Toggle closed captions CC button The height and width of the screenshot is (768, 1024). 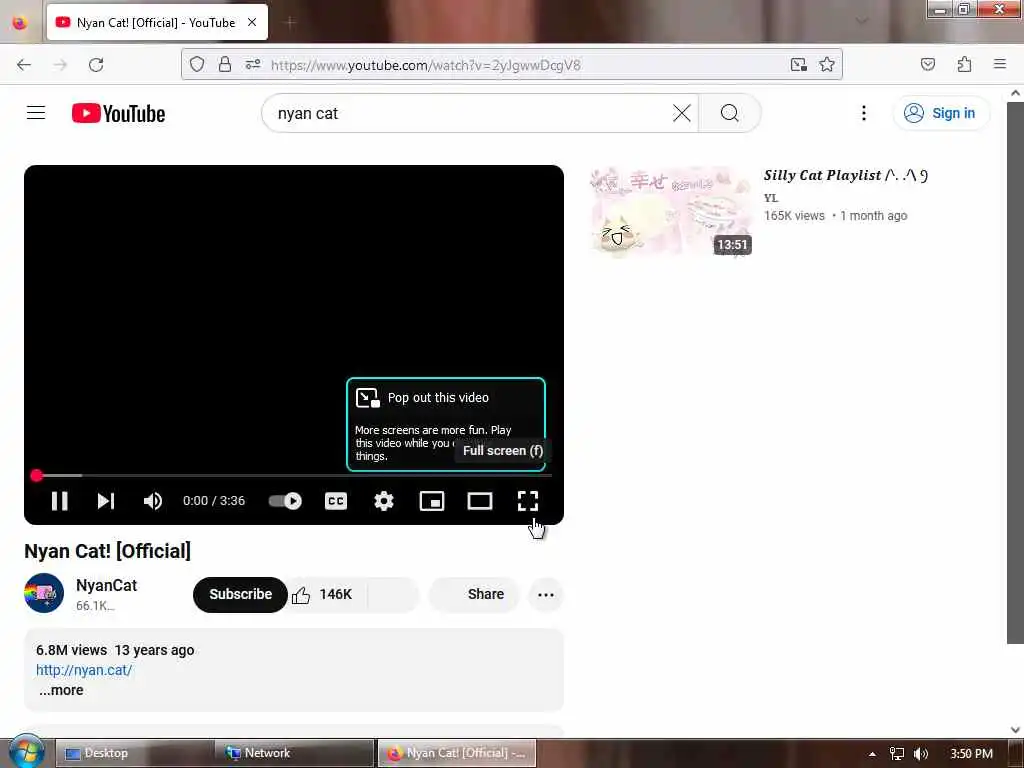pos(336,501)
